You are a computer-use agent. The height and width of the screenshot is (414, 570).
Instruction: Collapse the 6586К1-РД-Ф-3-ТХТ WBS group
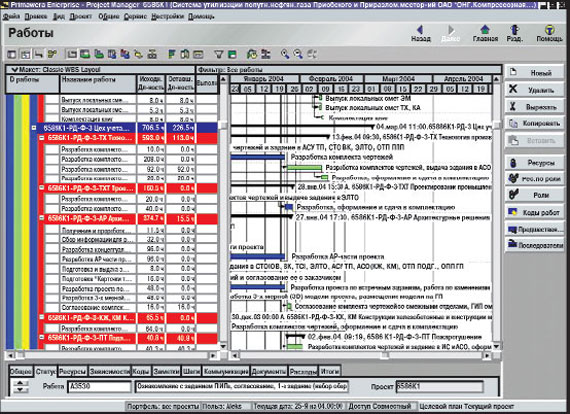click(42, 188)
